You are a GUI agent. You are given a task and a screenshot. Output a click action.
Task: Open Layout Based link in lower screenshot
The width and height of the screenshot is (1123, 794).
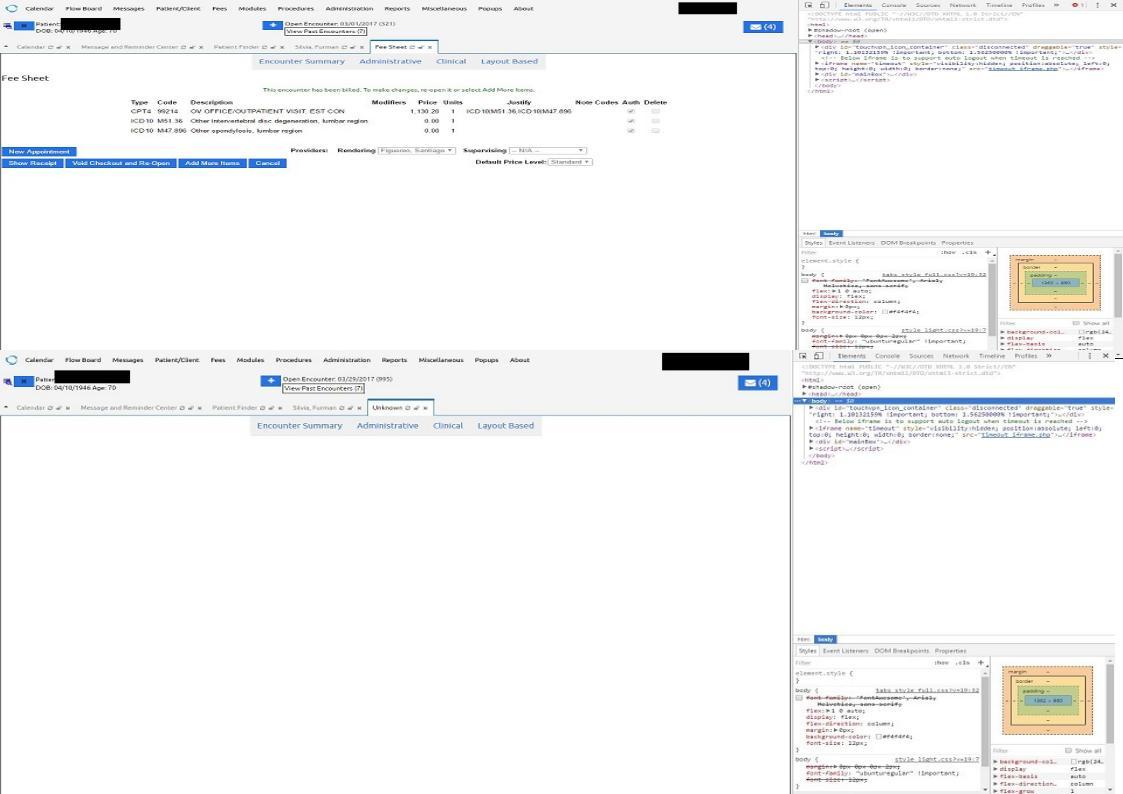[506, 426]
